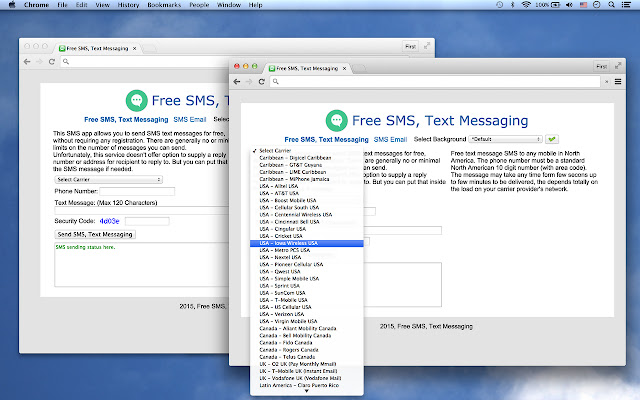Open the File menu

click(62, 5)
